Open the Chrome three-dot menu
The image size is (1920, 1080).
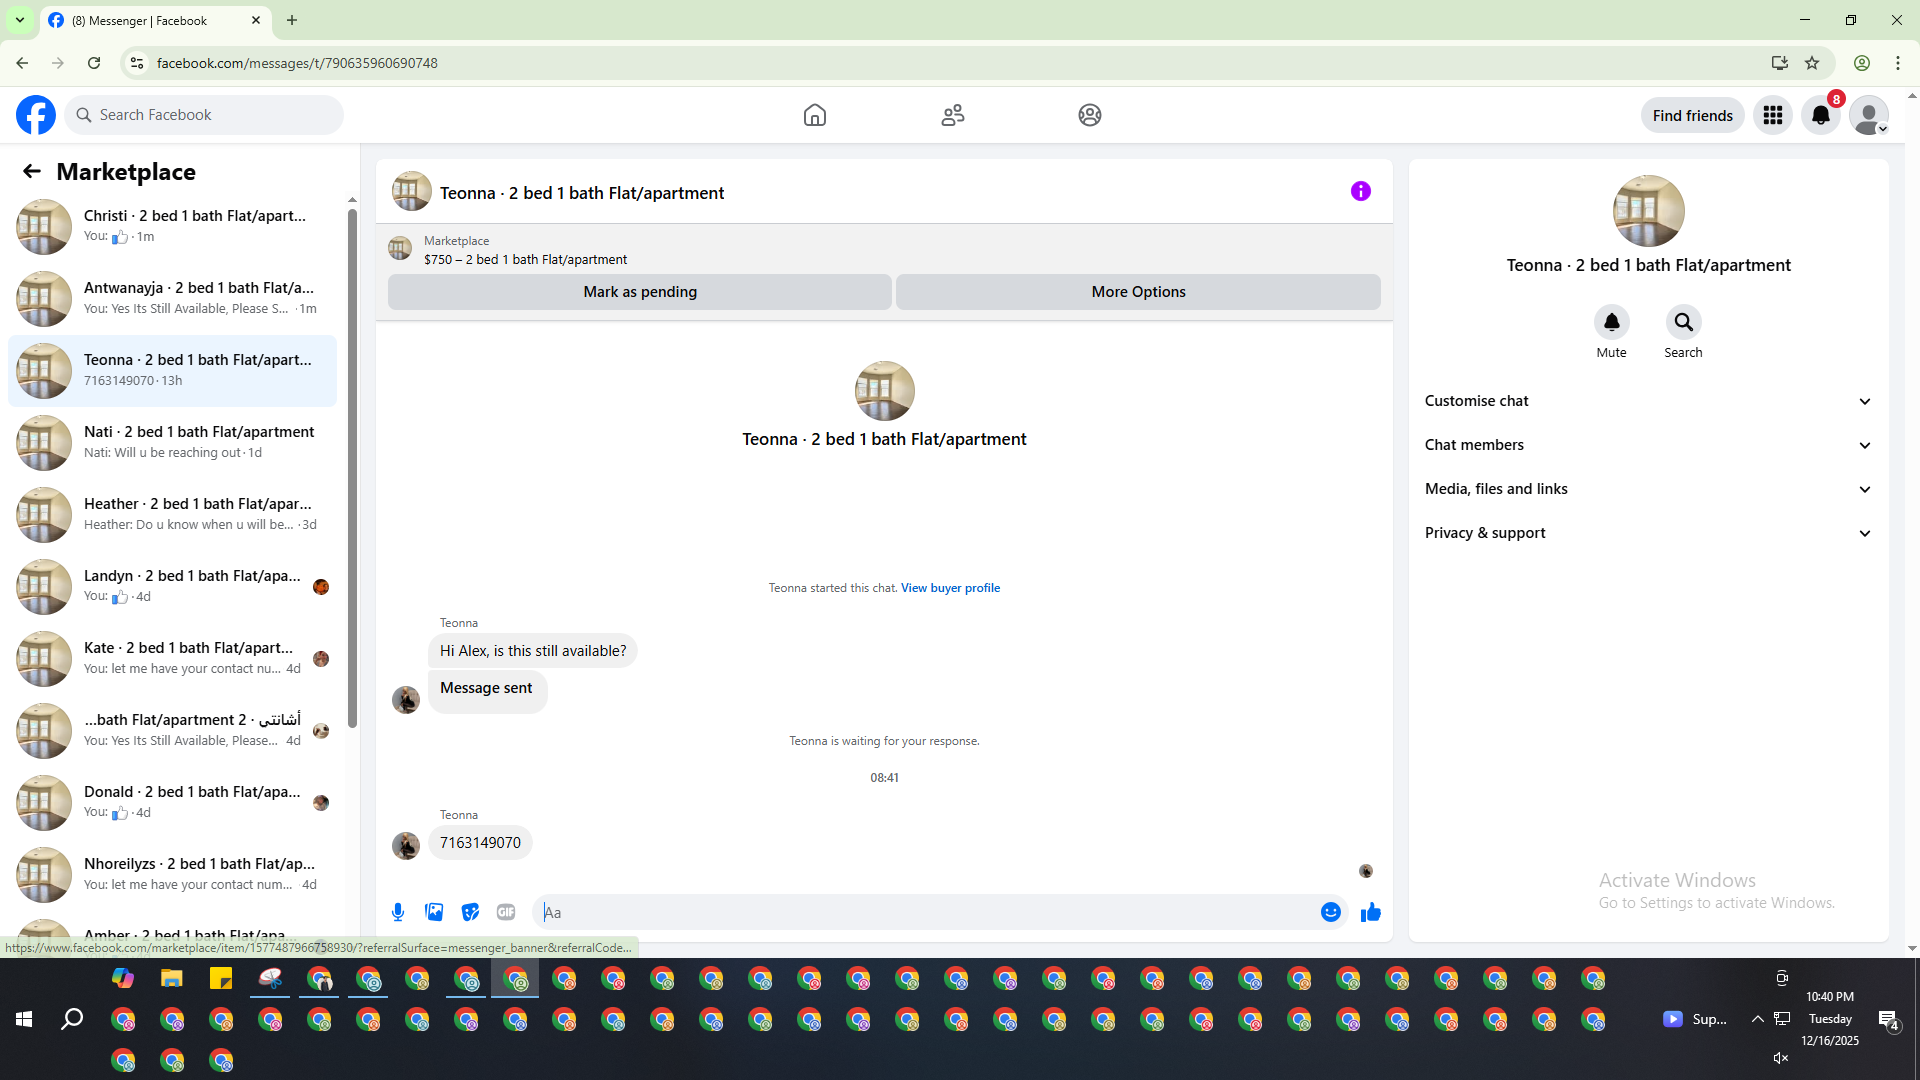(1898, 63)
